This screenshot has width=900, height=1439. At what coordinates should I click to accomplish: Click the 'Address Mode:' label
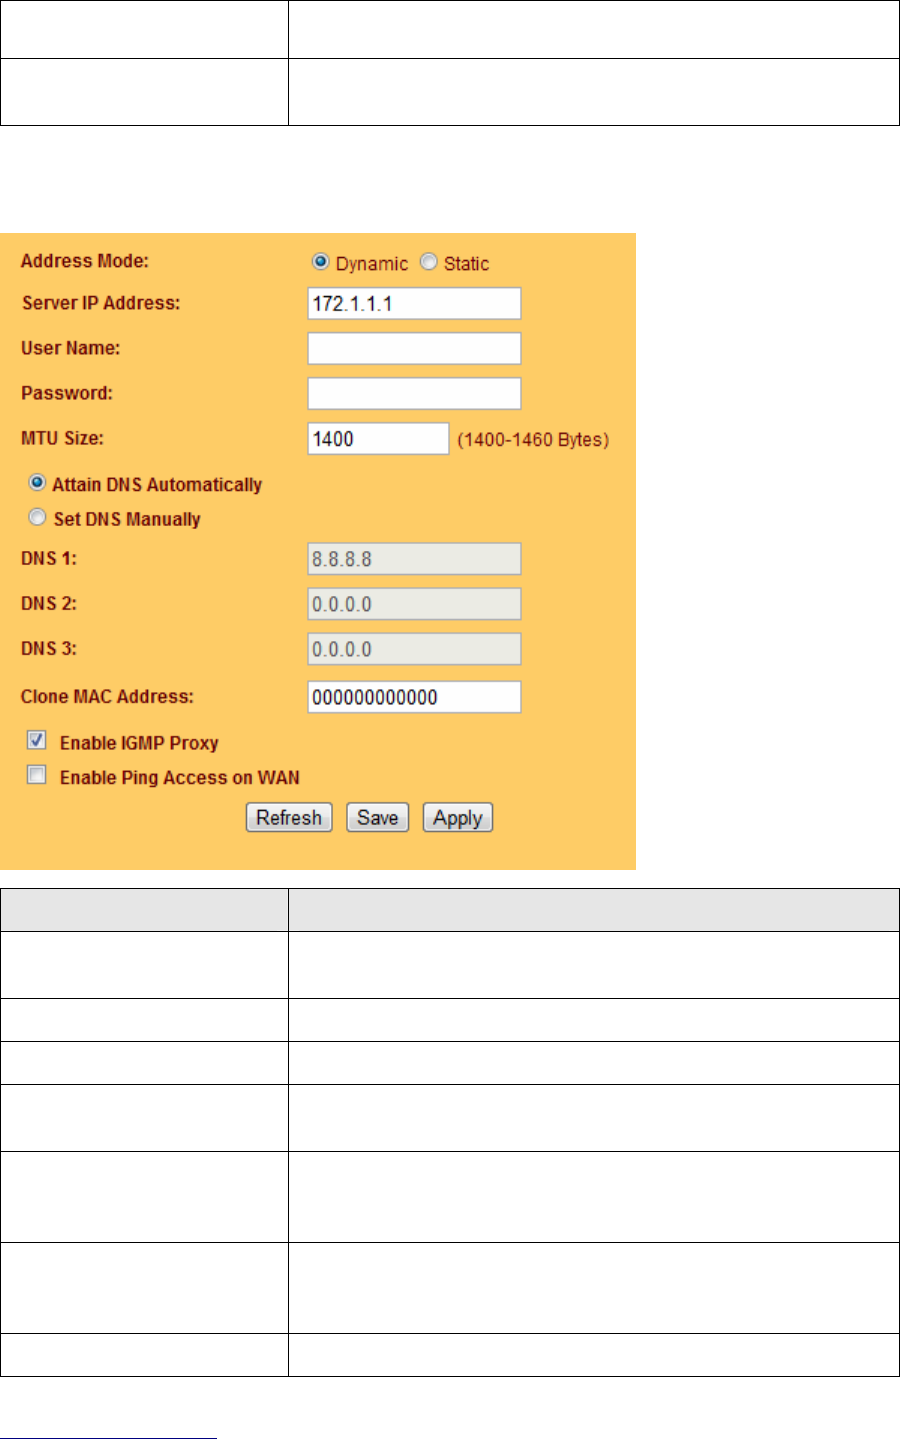(85, 261)
